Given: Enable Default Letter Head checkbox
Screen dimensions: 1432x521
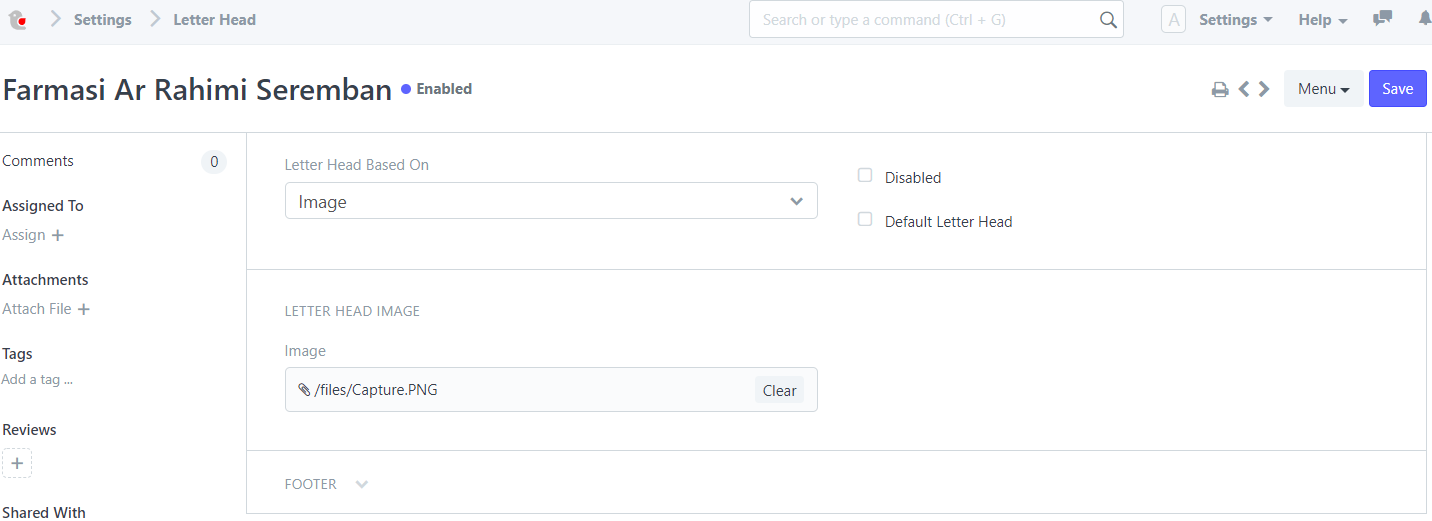Looking at the screenshot, I should tap(865, 219).
